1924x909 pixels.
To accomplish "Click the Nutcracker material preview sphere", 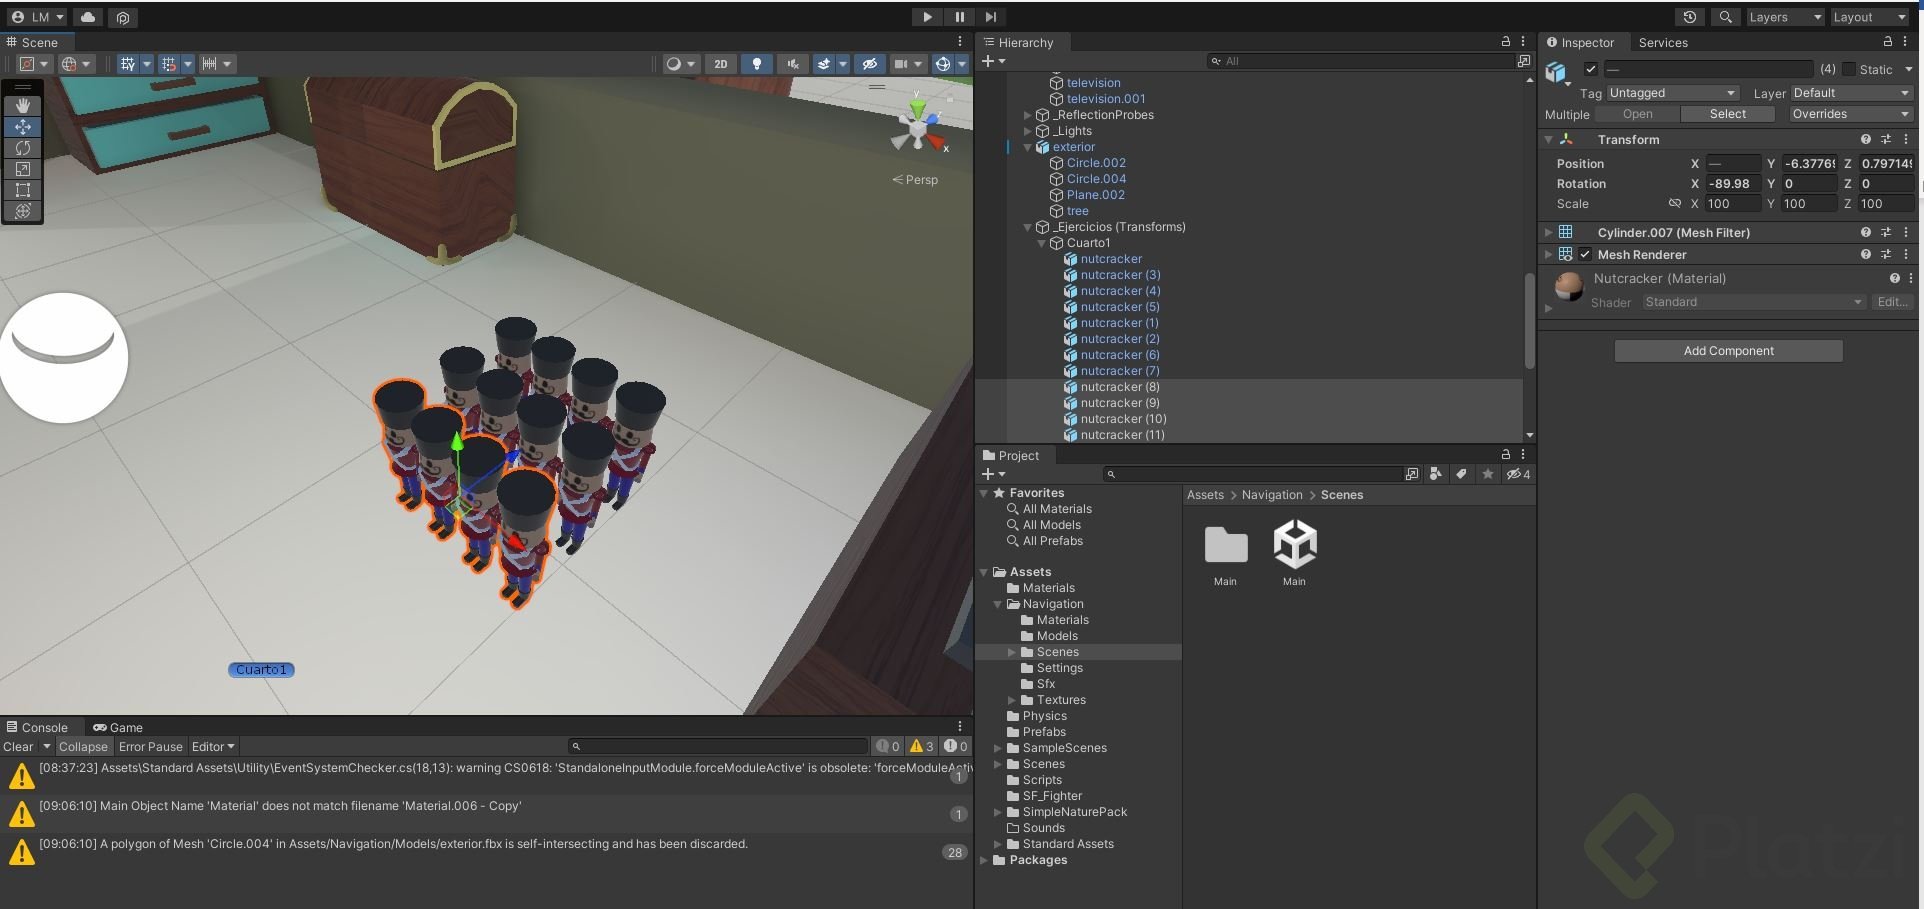I will [x=1569, y=286].
